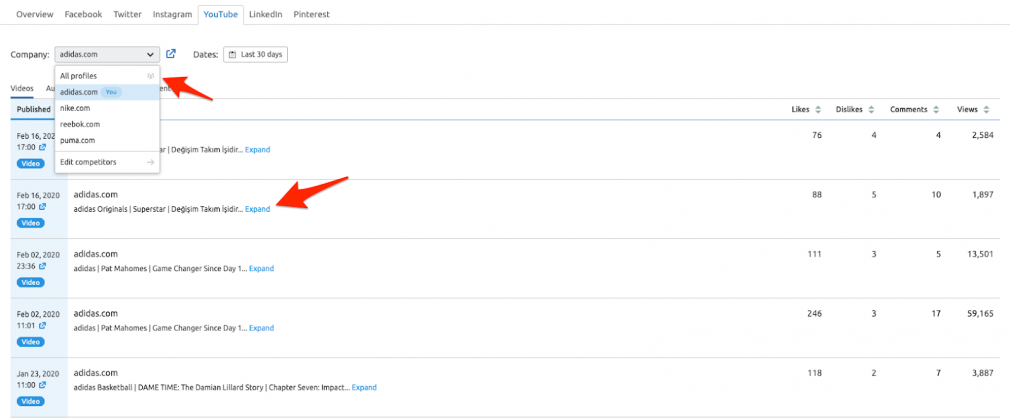
Task: Select the YouTube tab
Action: [x=221, y=14]
